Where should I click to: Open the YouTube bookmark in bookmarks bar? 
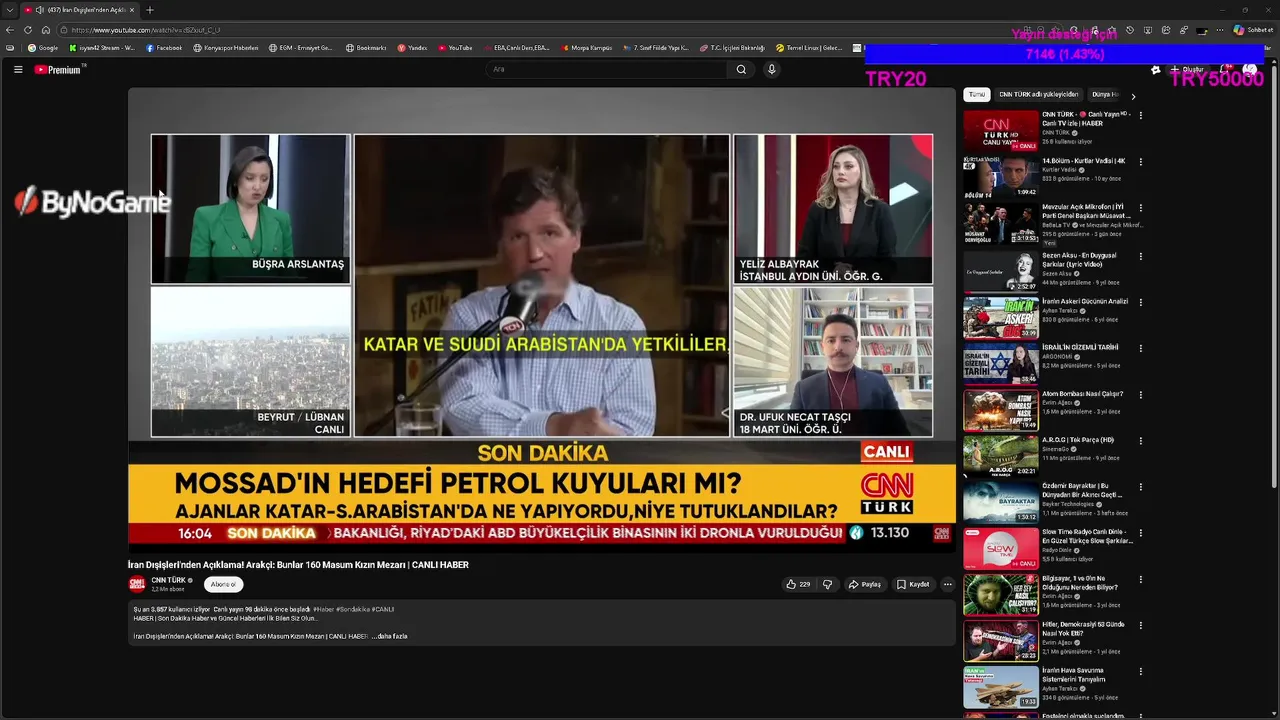[455, 48]
